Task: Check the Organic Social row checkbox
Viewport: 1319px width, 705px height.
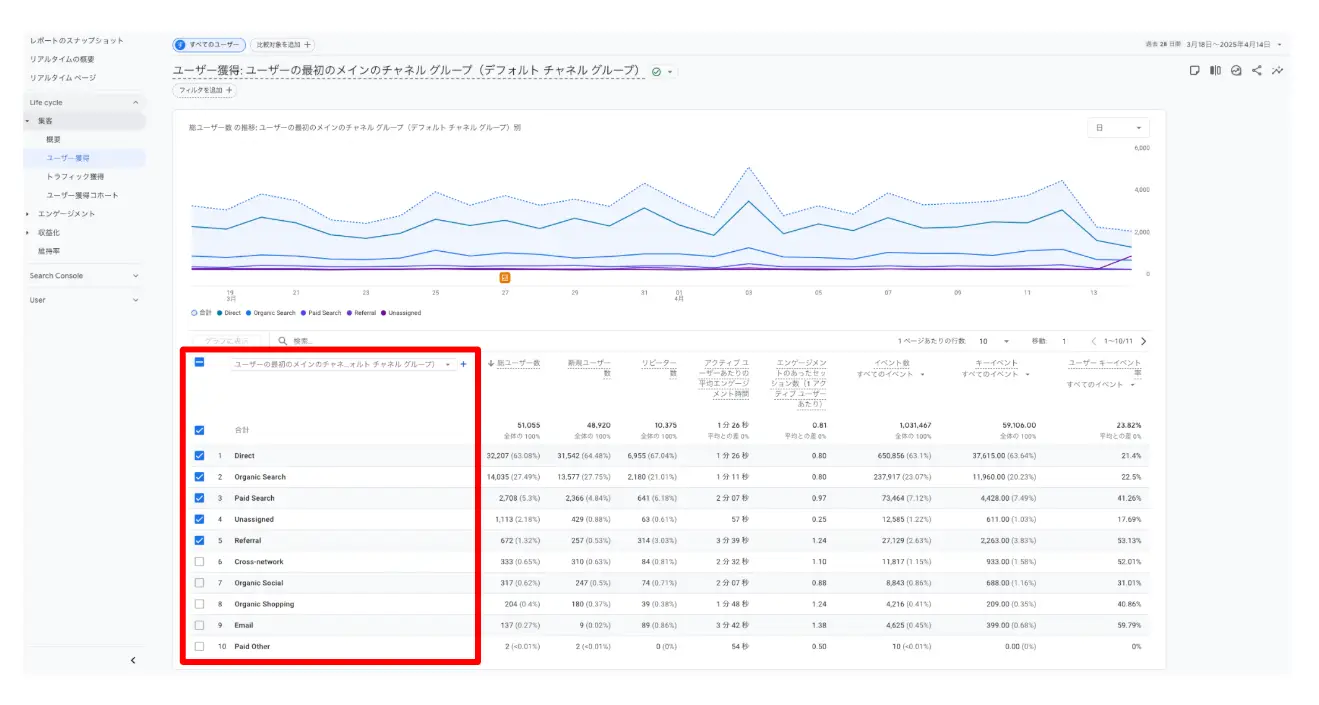Action: (199, 583)
